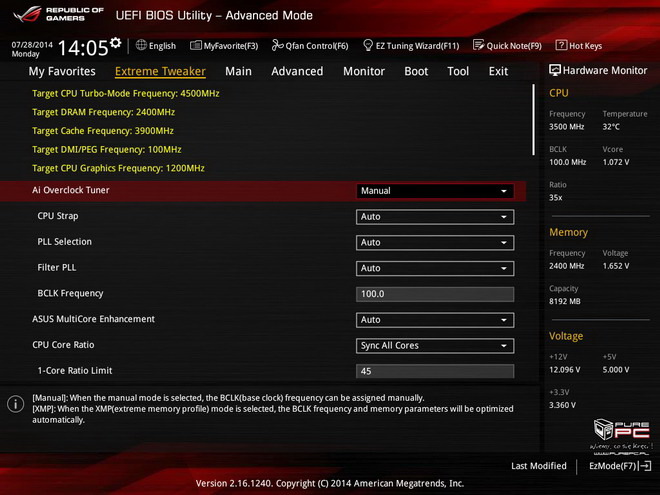Select the BCLK Frequency label
The image size is (660, 495).
click(70, 293)
